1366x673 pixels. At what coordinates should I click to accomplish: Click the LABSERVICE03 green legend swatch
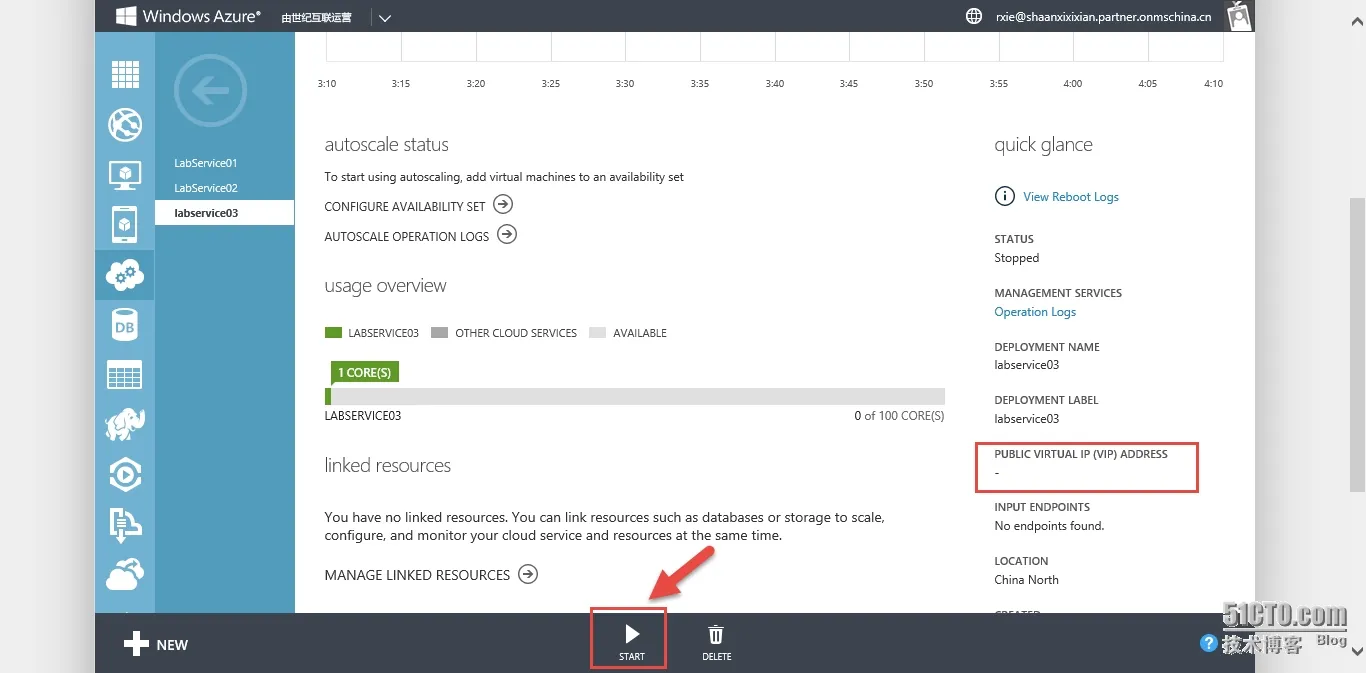334,333
